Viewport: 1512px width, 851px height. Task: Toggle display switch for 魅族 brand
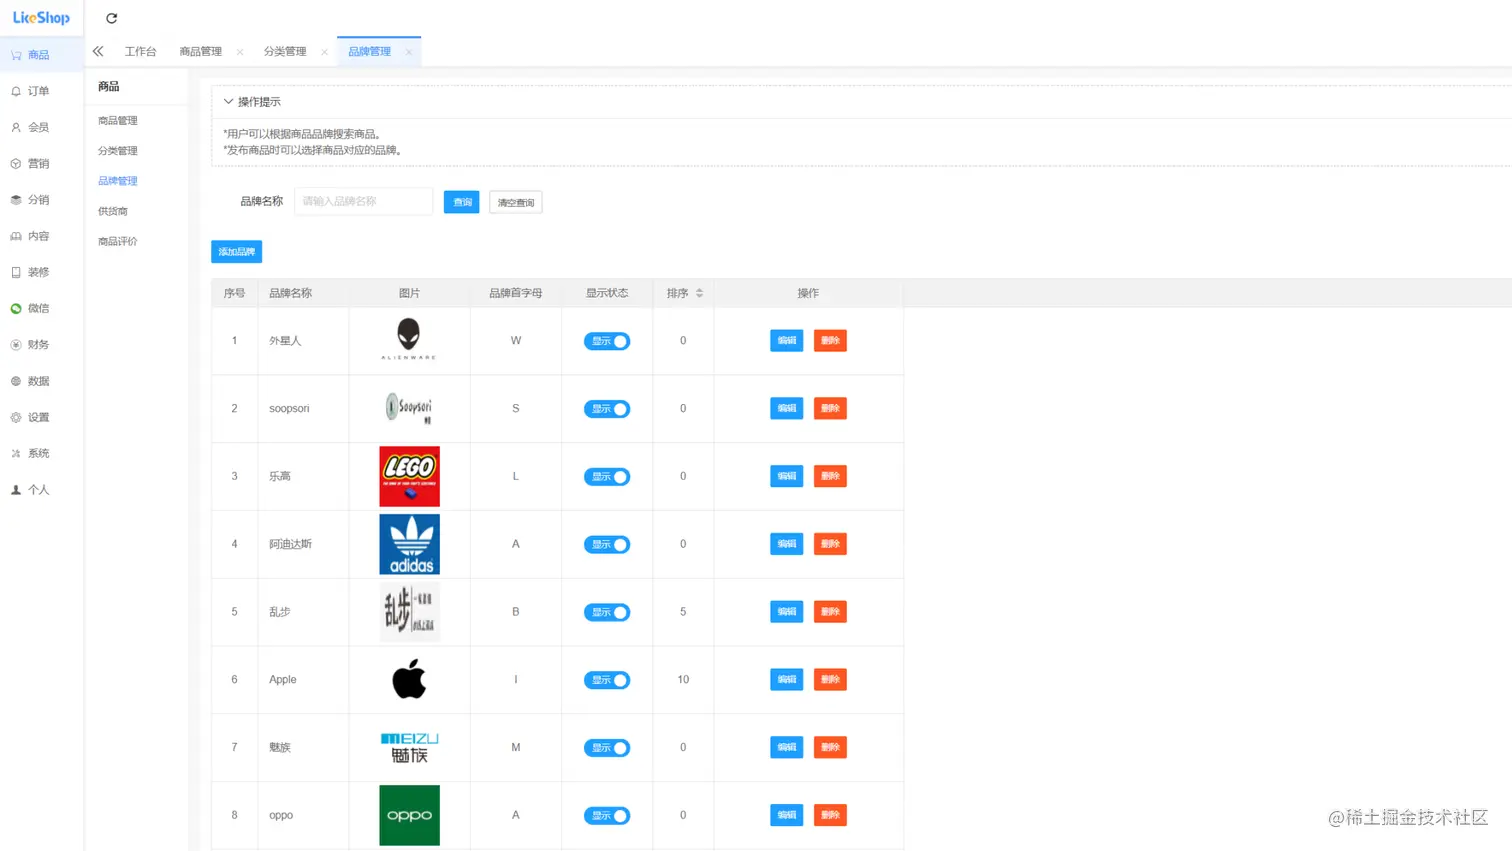click(607, 748)
